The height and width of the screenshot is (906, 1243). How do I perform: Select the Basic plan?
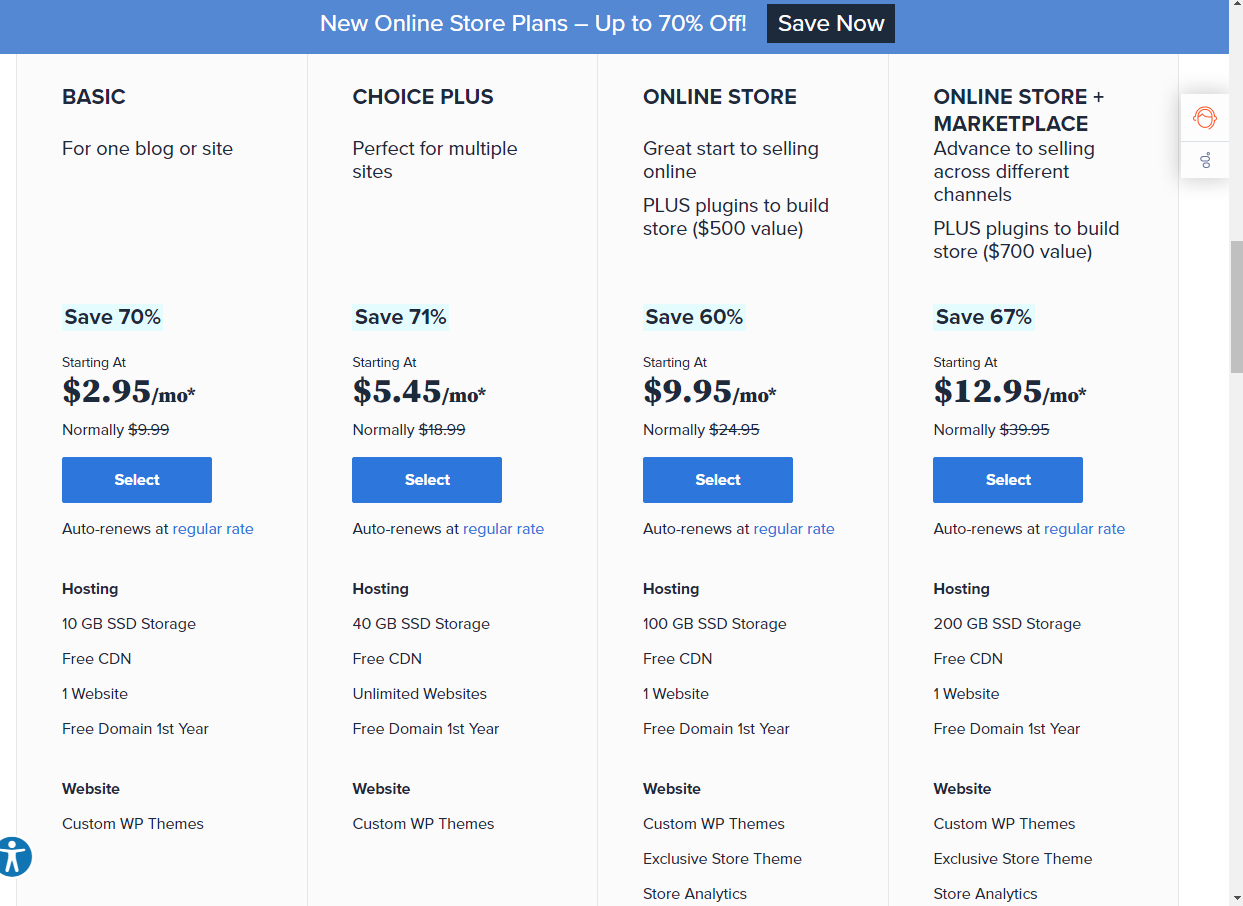tap(137, 480)
